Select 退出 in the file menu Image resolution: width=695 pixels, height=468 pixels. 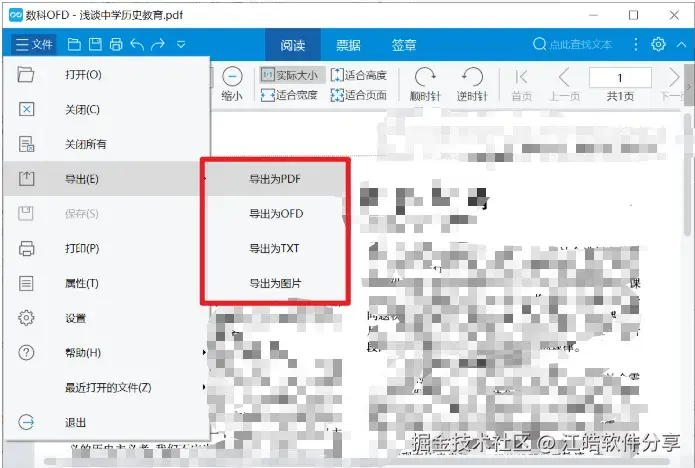106,422
